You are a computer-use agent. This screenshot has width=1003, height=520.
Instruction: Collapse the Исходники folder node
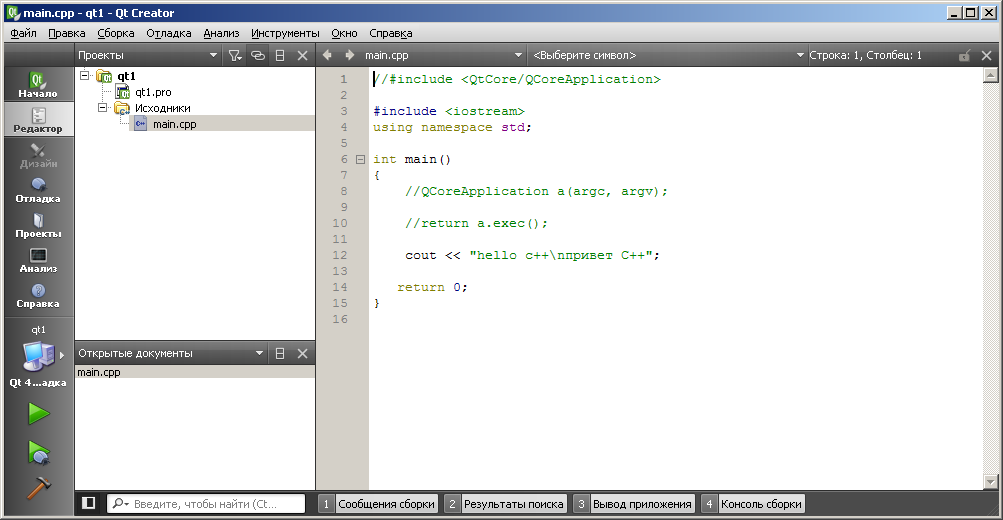102,107
